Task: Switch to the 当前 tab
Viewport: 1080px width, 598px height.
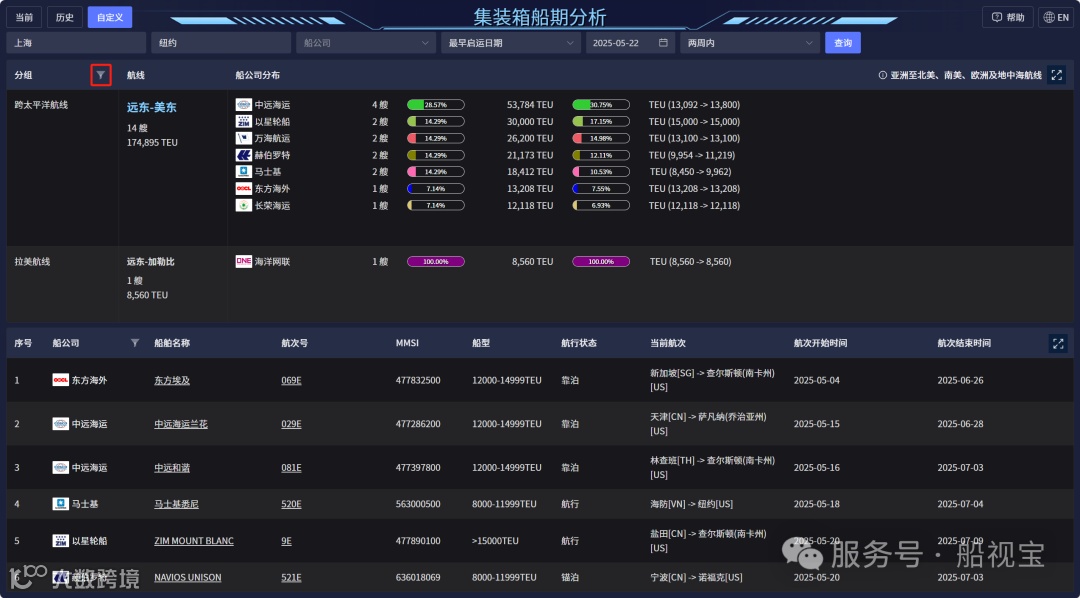Action: pos(24,17)
